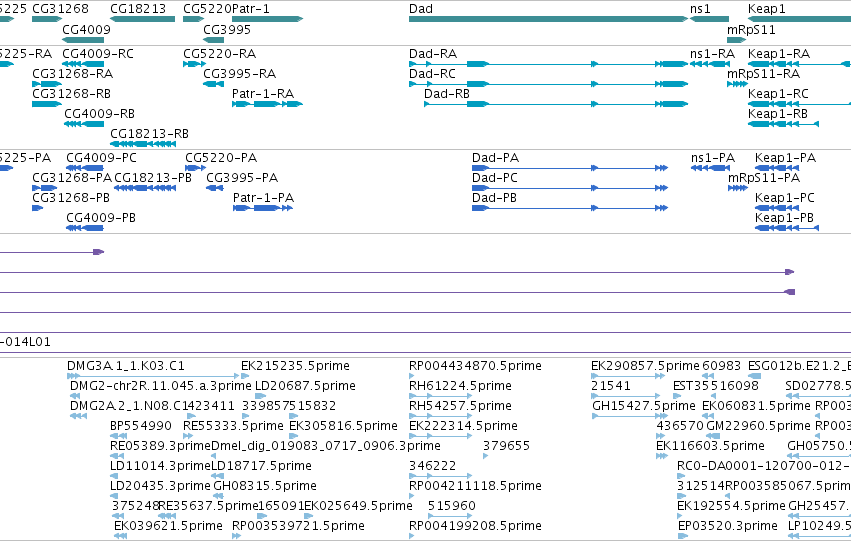This screenshot has width=851, height=541.
Task: Click protein label CG31268-PB
Action: 71,198
